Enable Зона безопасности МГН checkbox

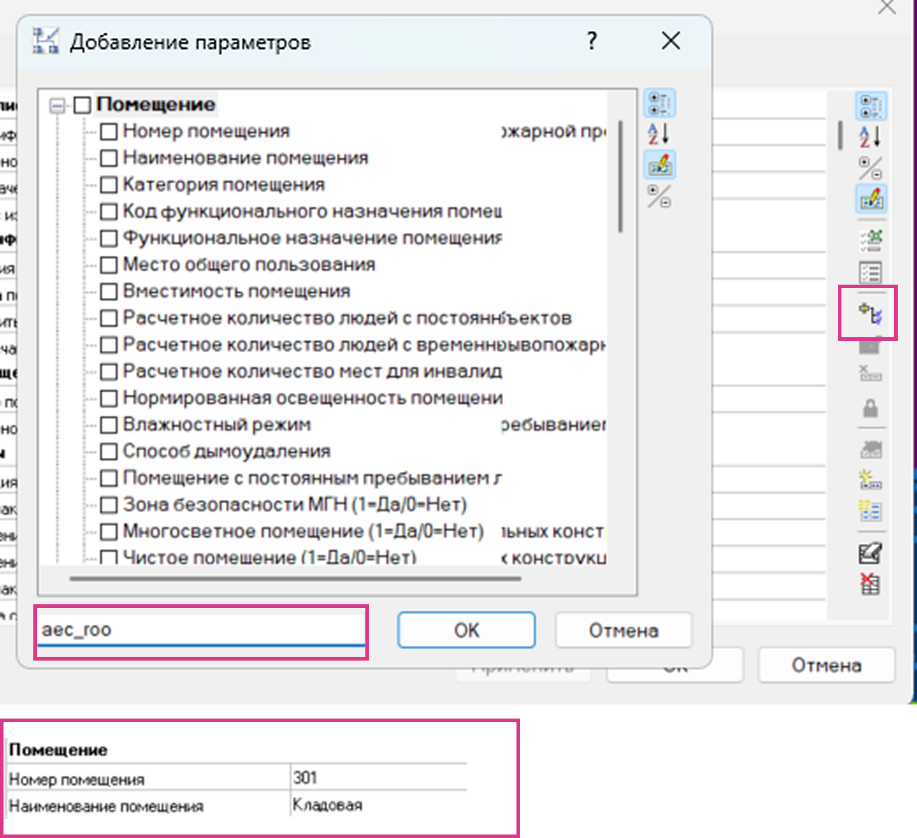pyautogui.click(x=109, y=505)
